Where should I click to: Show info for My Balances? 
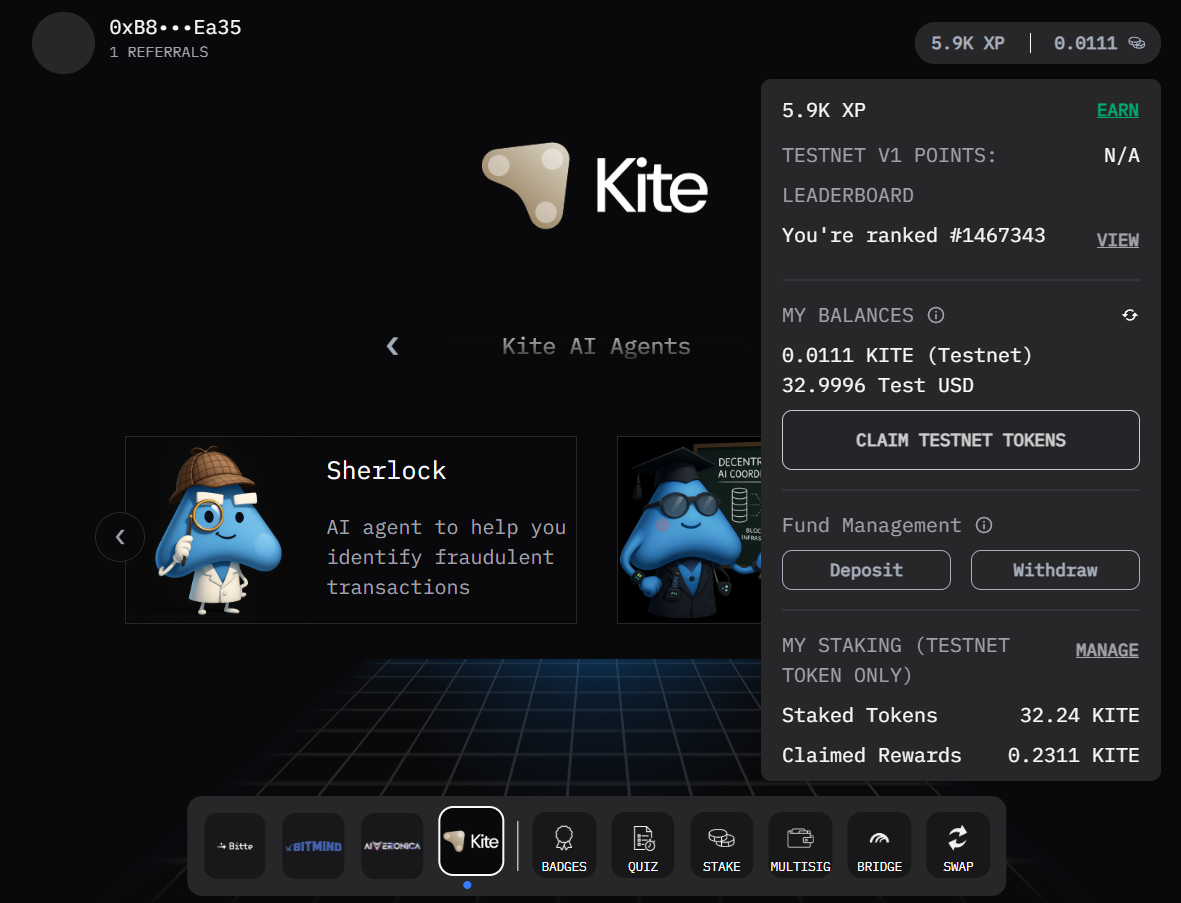click(935, 316)
